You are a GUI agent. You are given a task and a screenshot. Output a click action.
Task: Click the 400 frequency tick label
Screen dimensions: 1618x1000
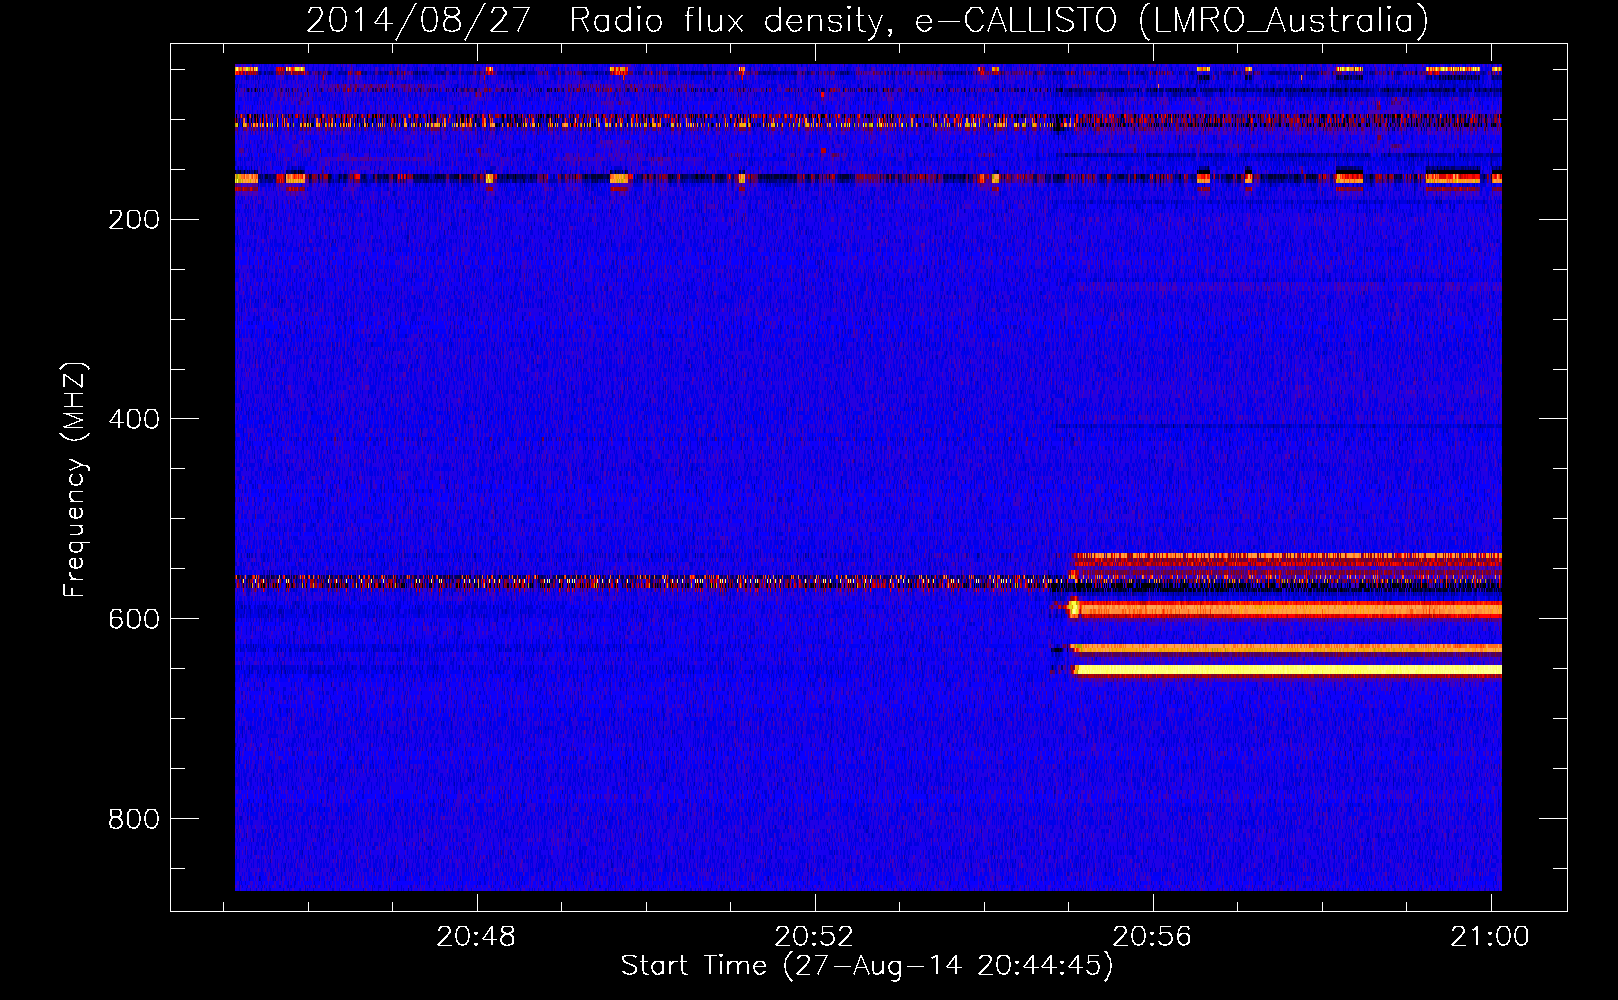tap(134, 419)
